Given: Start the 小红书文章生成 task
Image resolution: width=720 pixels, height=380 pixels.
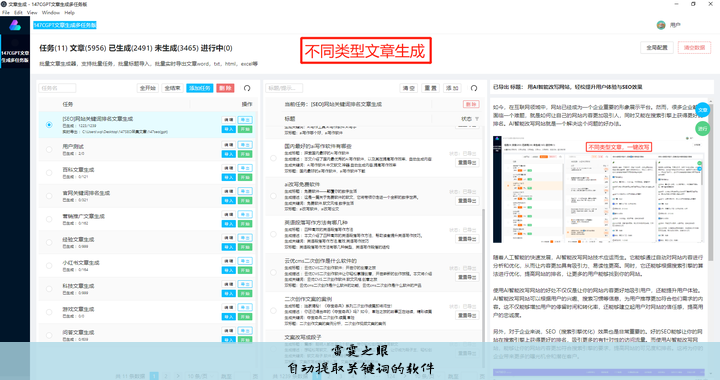Looking at the screenshot, I should (x=245, y=270).
